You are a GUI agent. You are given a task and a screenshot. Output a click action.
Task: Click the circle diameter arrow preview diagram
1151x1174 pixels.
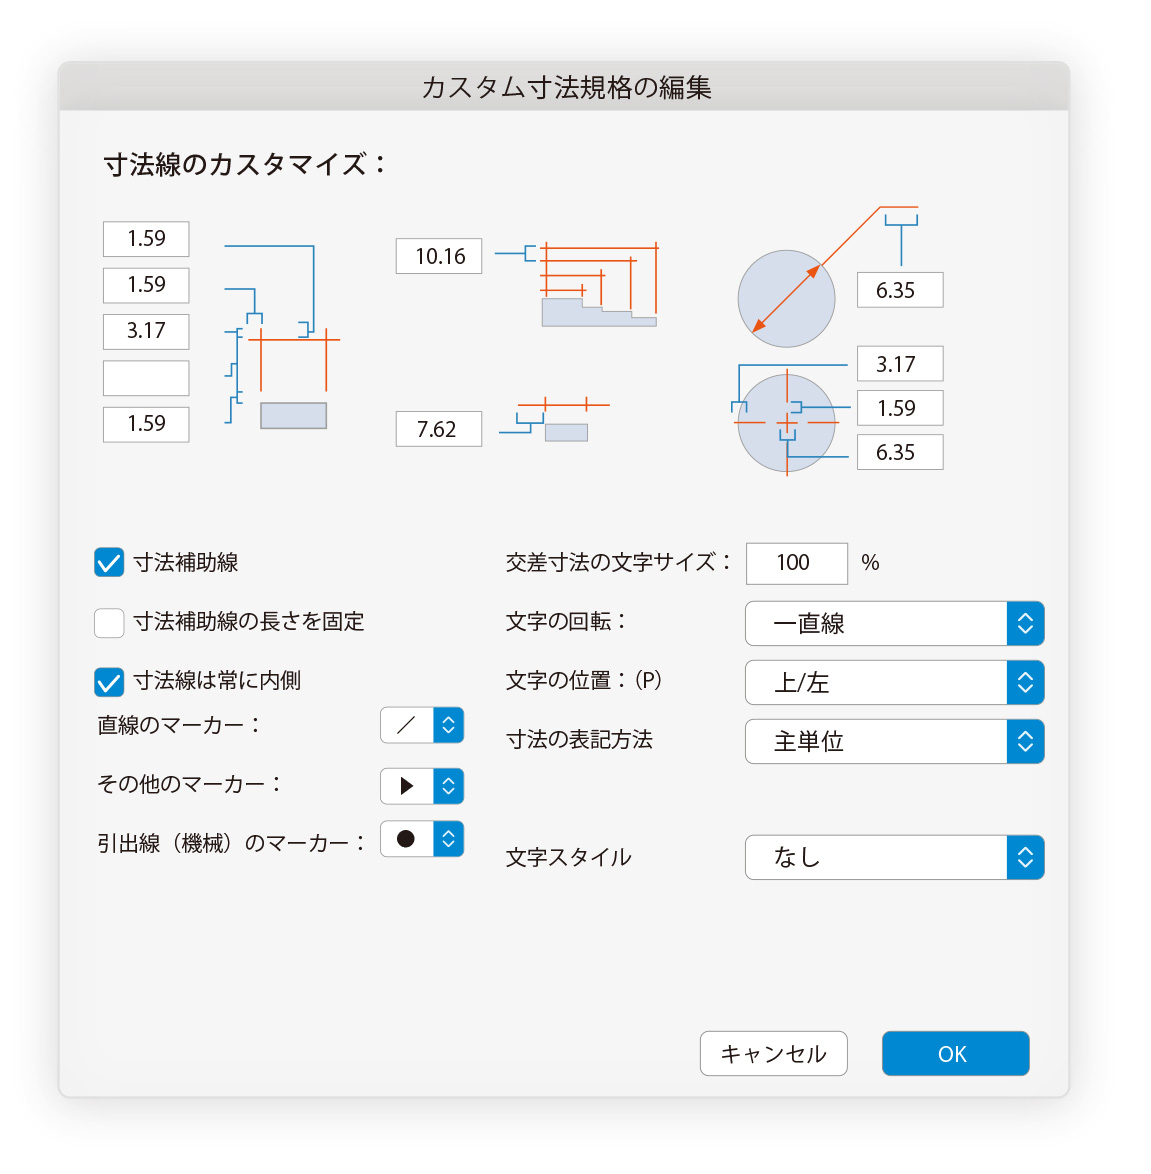(787, 298)
